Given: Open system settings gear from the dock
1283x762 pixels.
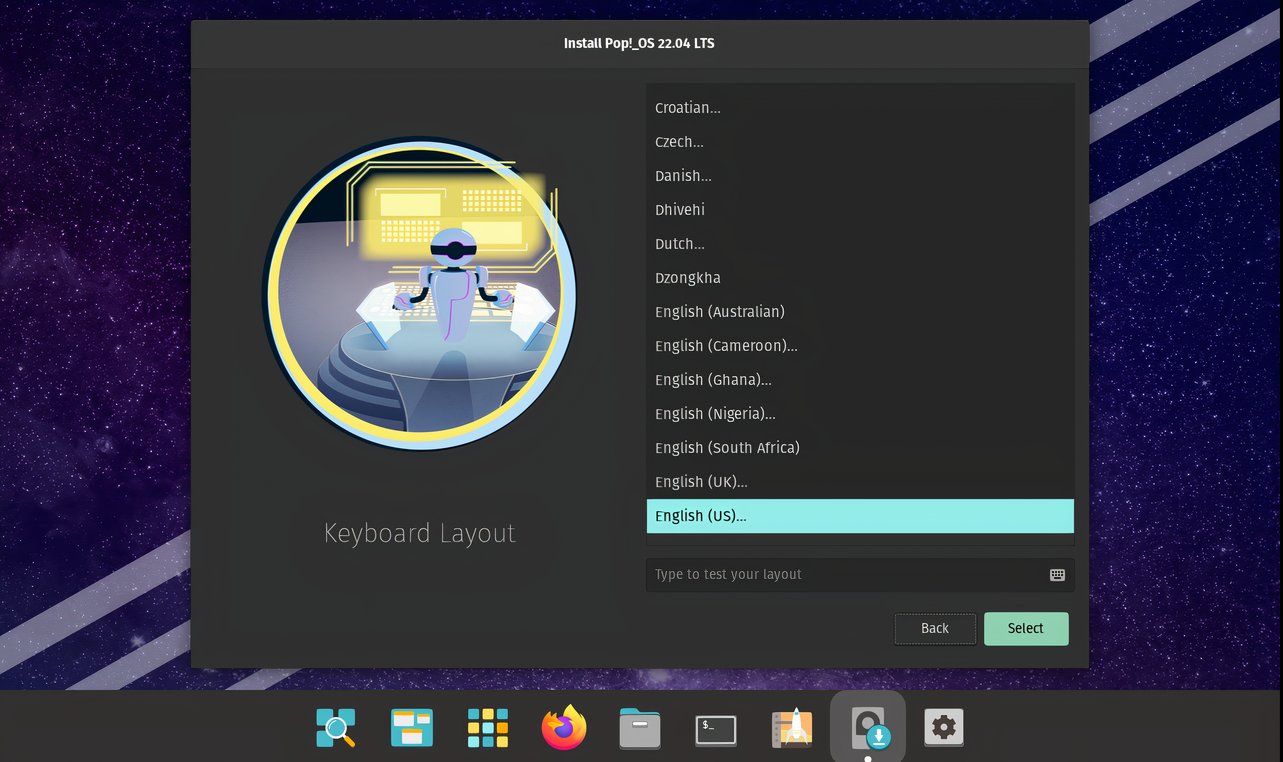Looking at the screenshot, I should pyautogui.click(x=943, y=728).
